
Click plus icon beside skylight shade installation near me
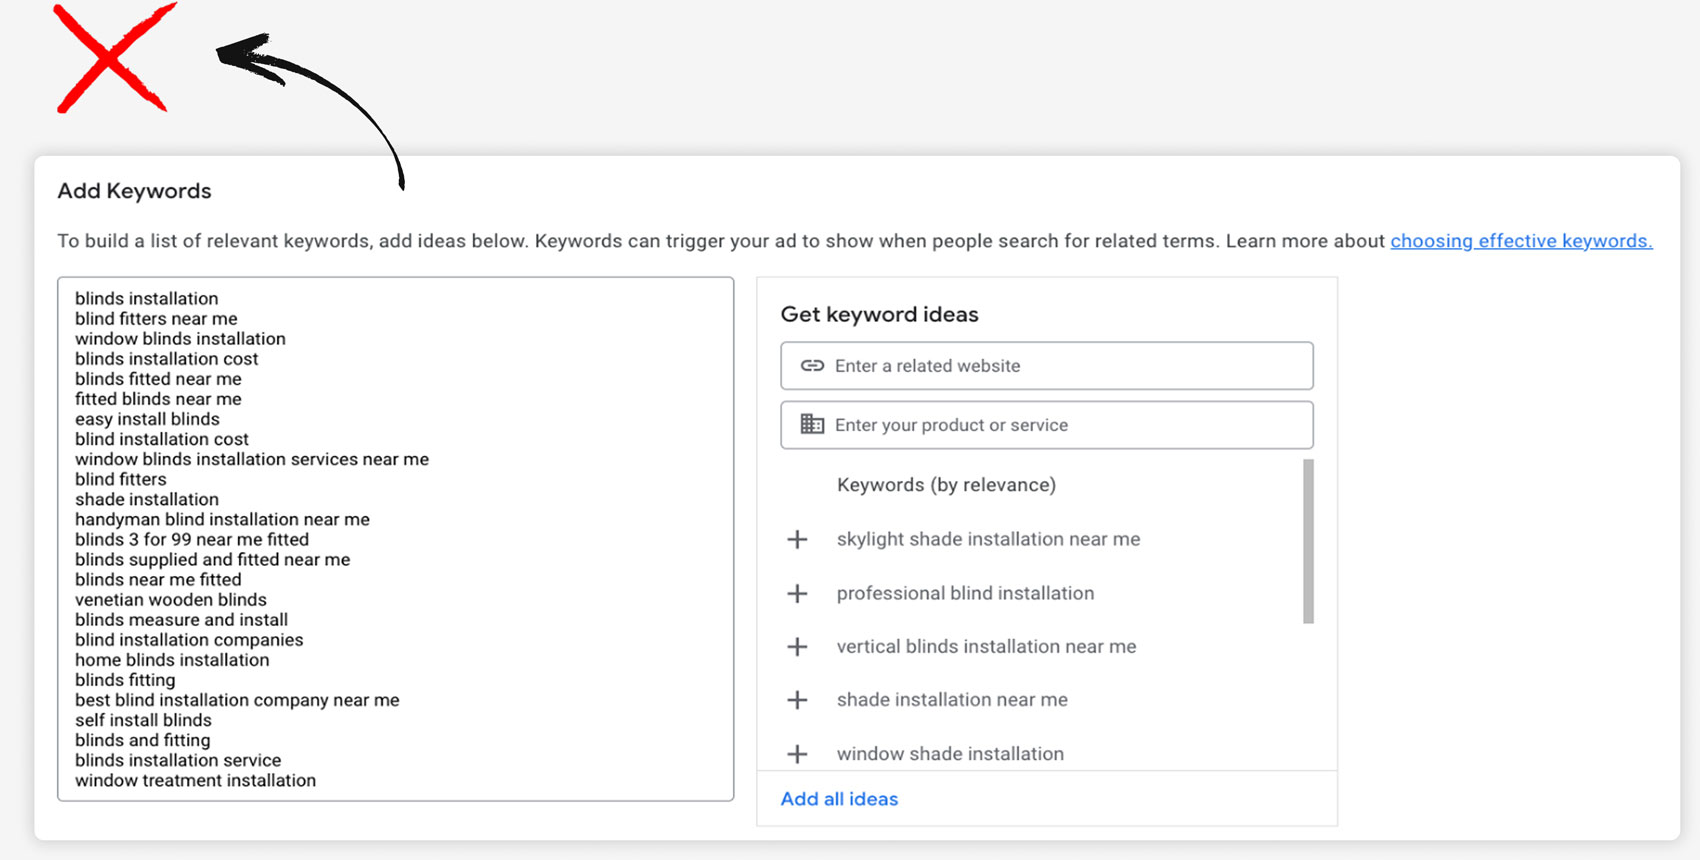click(797, 540)
